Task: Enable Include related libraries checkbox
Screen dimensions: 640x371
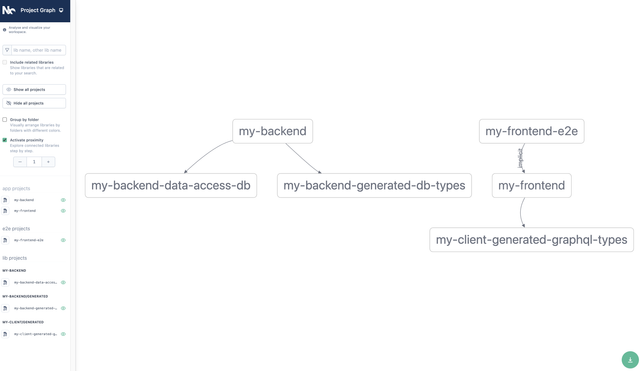Action: point(5,62)
